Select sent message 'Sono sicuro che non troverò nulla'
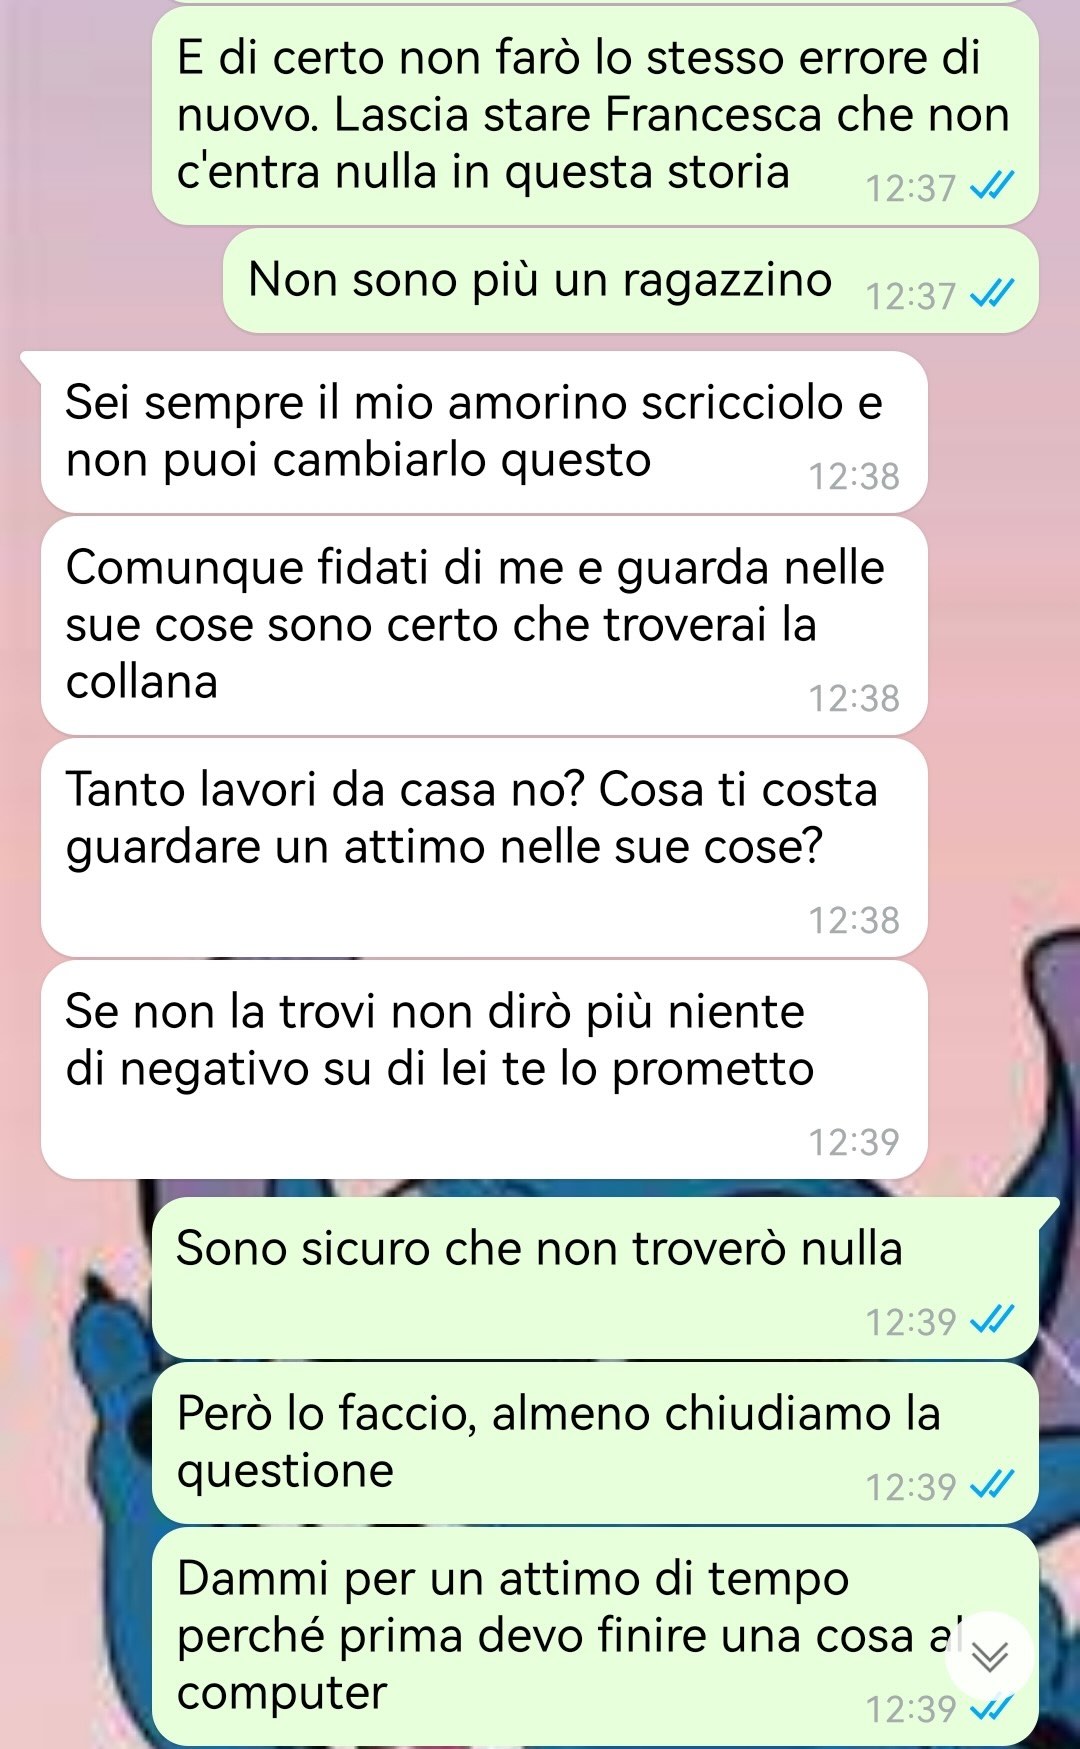The width and height of the screenshot is (1080, 1749). pos(596,1278)
